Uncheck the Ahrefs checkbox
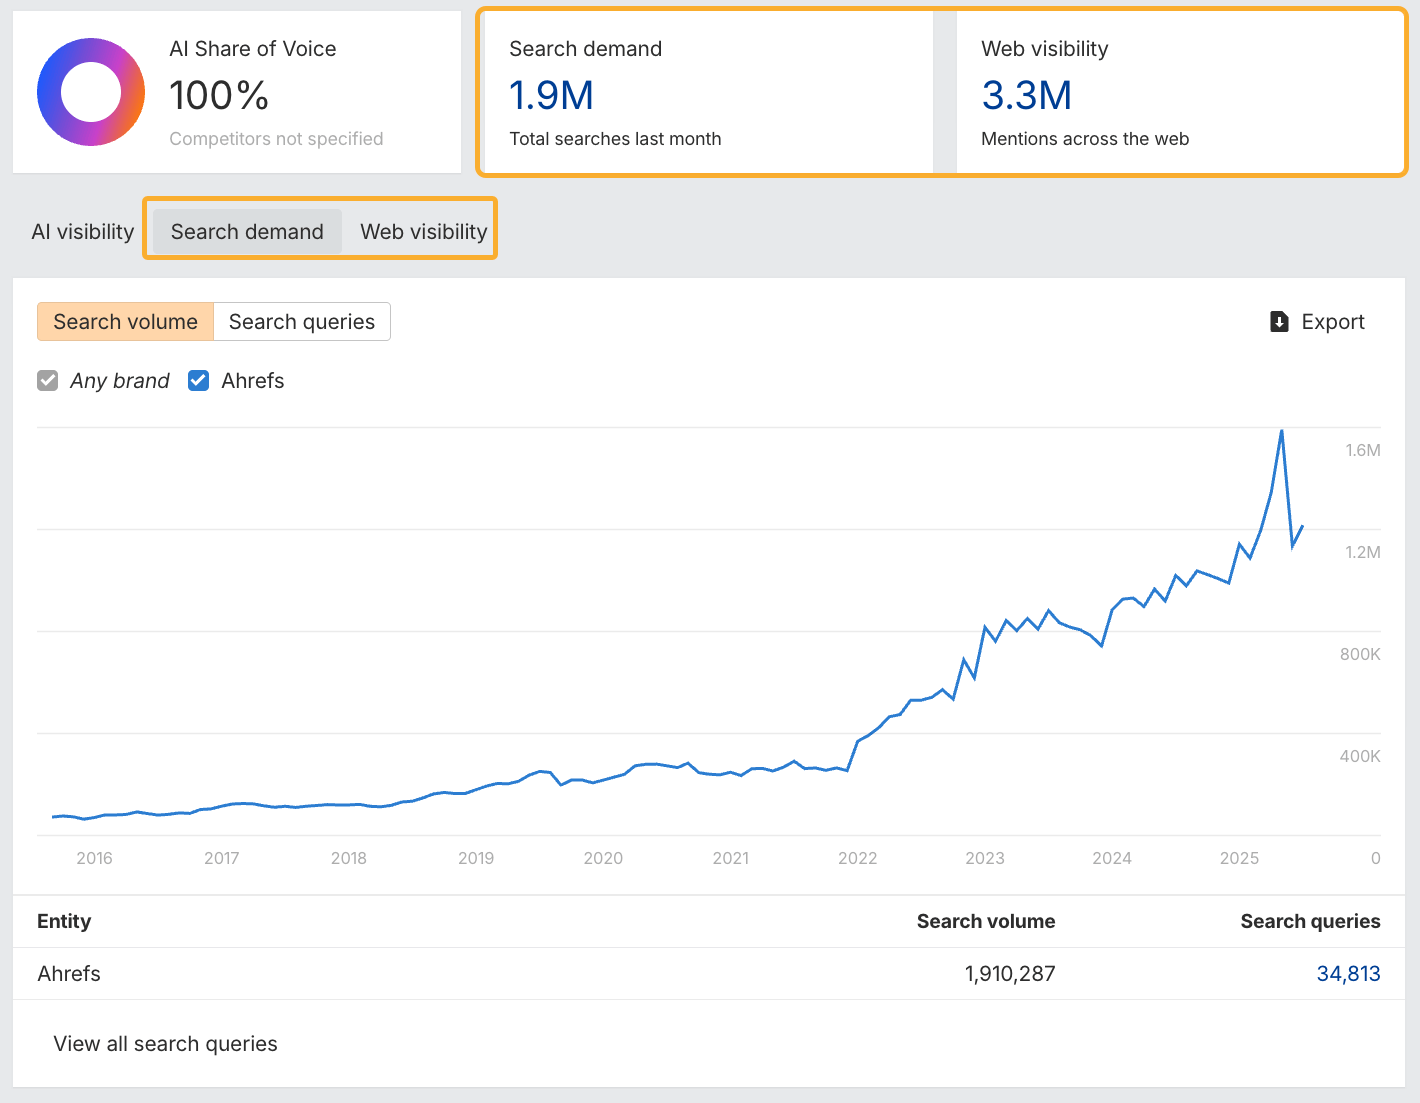Viewport: 1420px width, 1103px height. coord(199,381)
